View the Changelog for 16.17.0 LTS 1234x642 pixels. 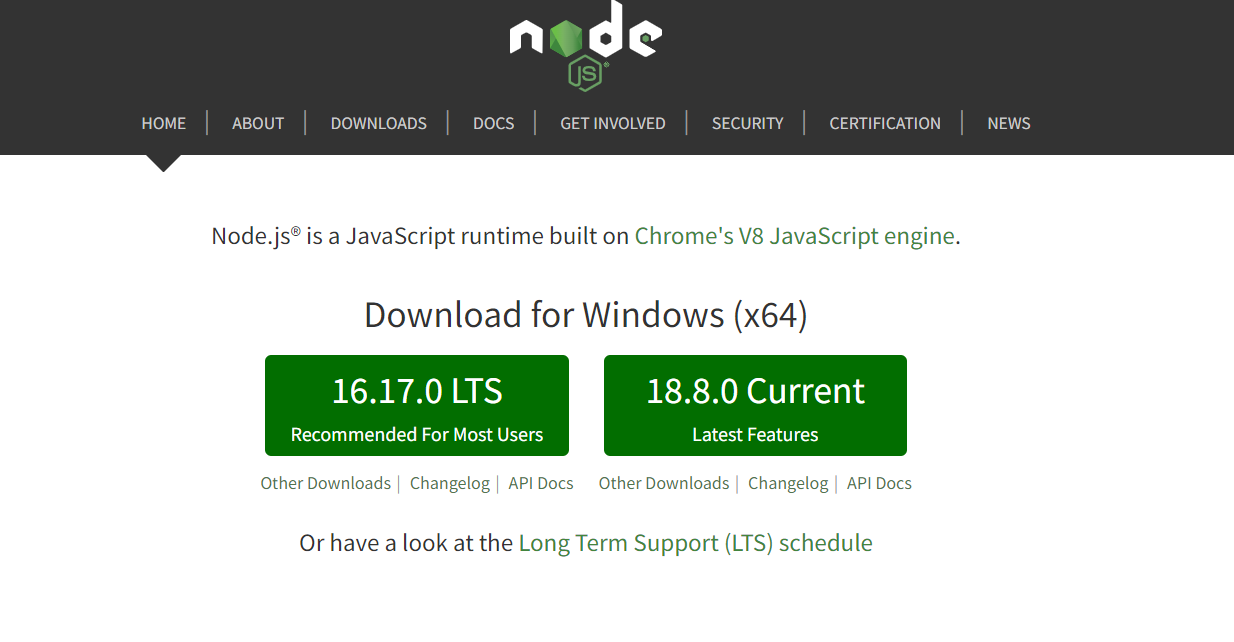[449, 483]
